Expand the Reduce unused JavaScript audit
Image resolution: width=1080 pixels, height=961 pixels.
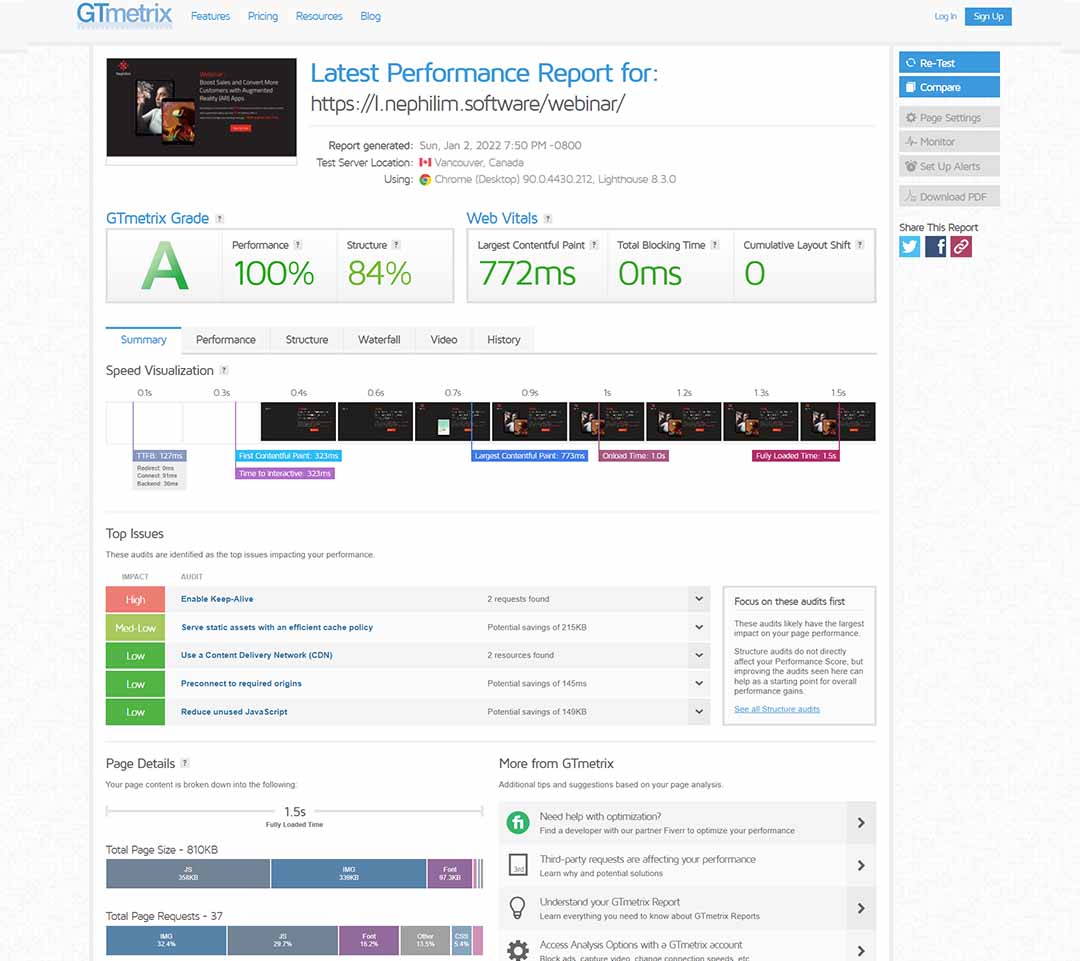699,712
